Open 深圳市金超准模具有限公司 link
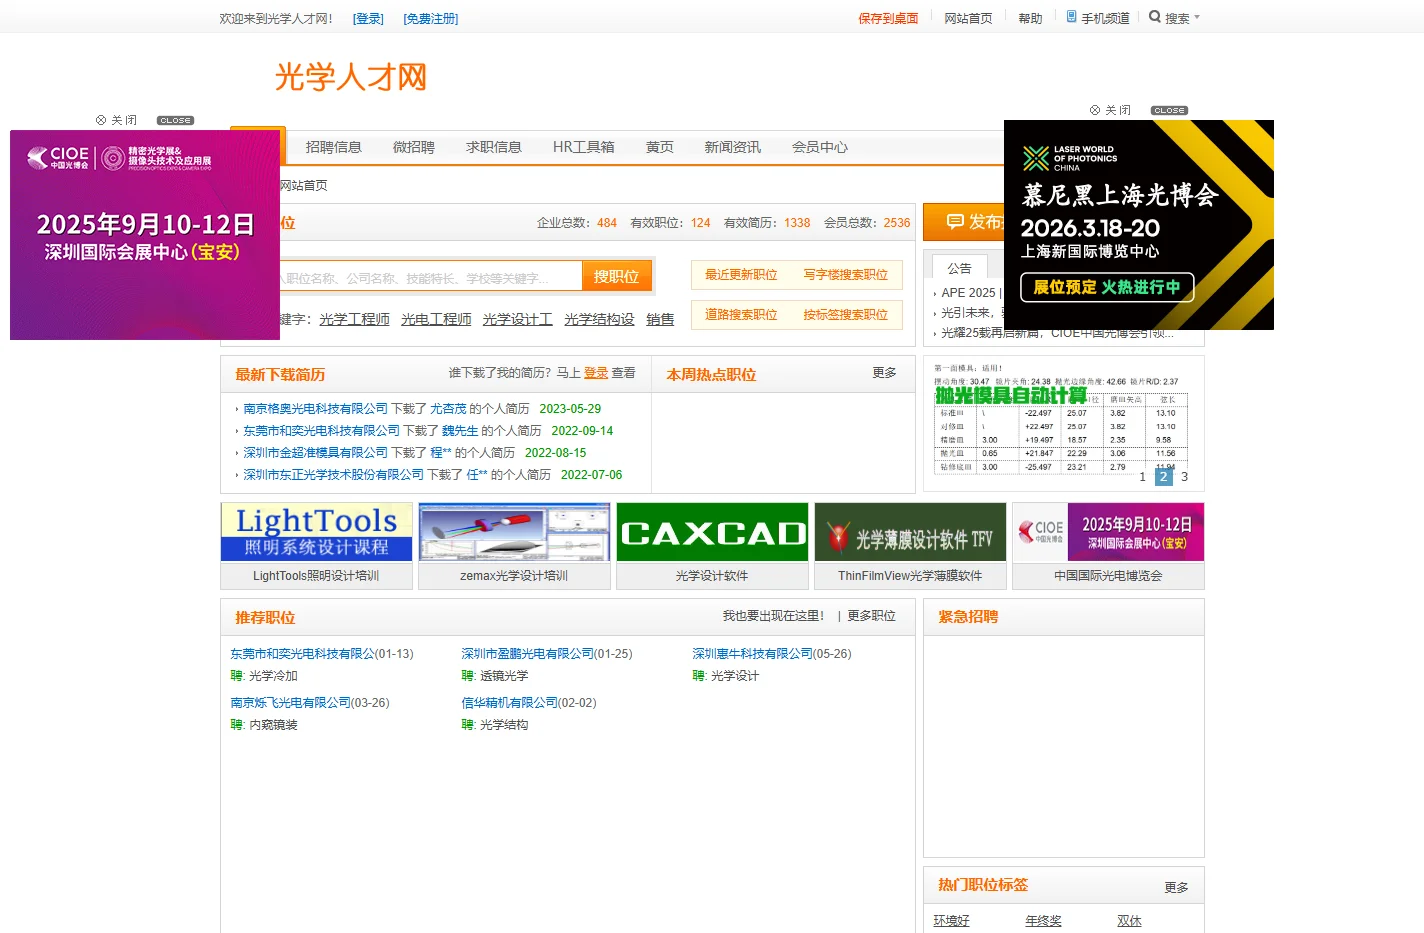This screenshot has width=1424, height=933. pos(315,453)
